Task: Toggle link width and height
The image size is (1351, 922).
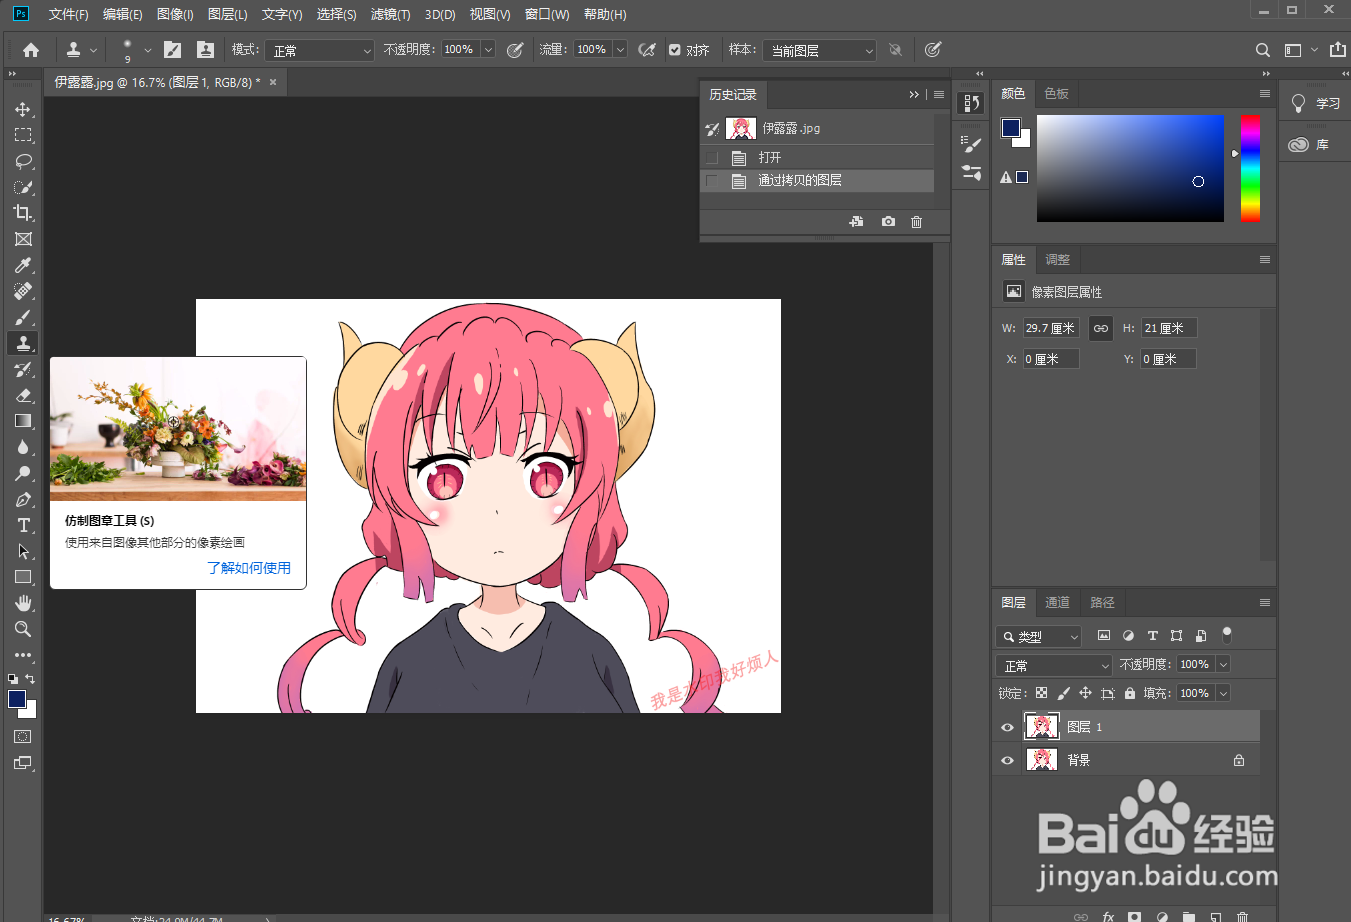Action: pos(1101,328)
